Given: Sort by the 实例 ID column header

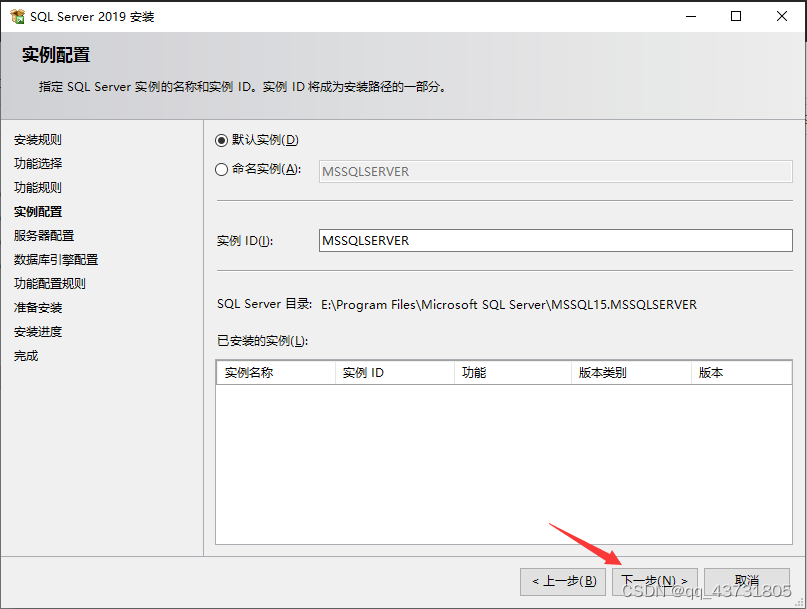Looking at the screenshot, I should (x=395, y=373).
